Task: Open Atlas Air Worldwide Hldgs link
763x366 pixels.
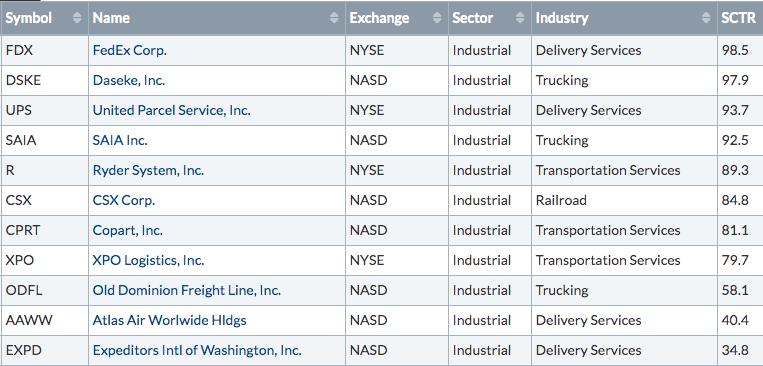Action: tap(169, 321)
